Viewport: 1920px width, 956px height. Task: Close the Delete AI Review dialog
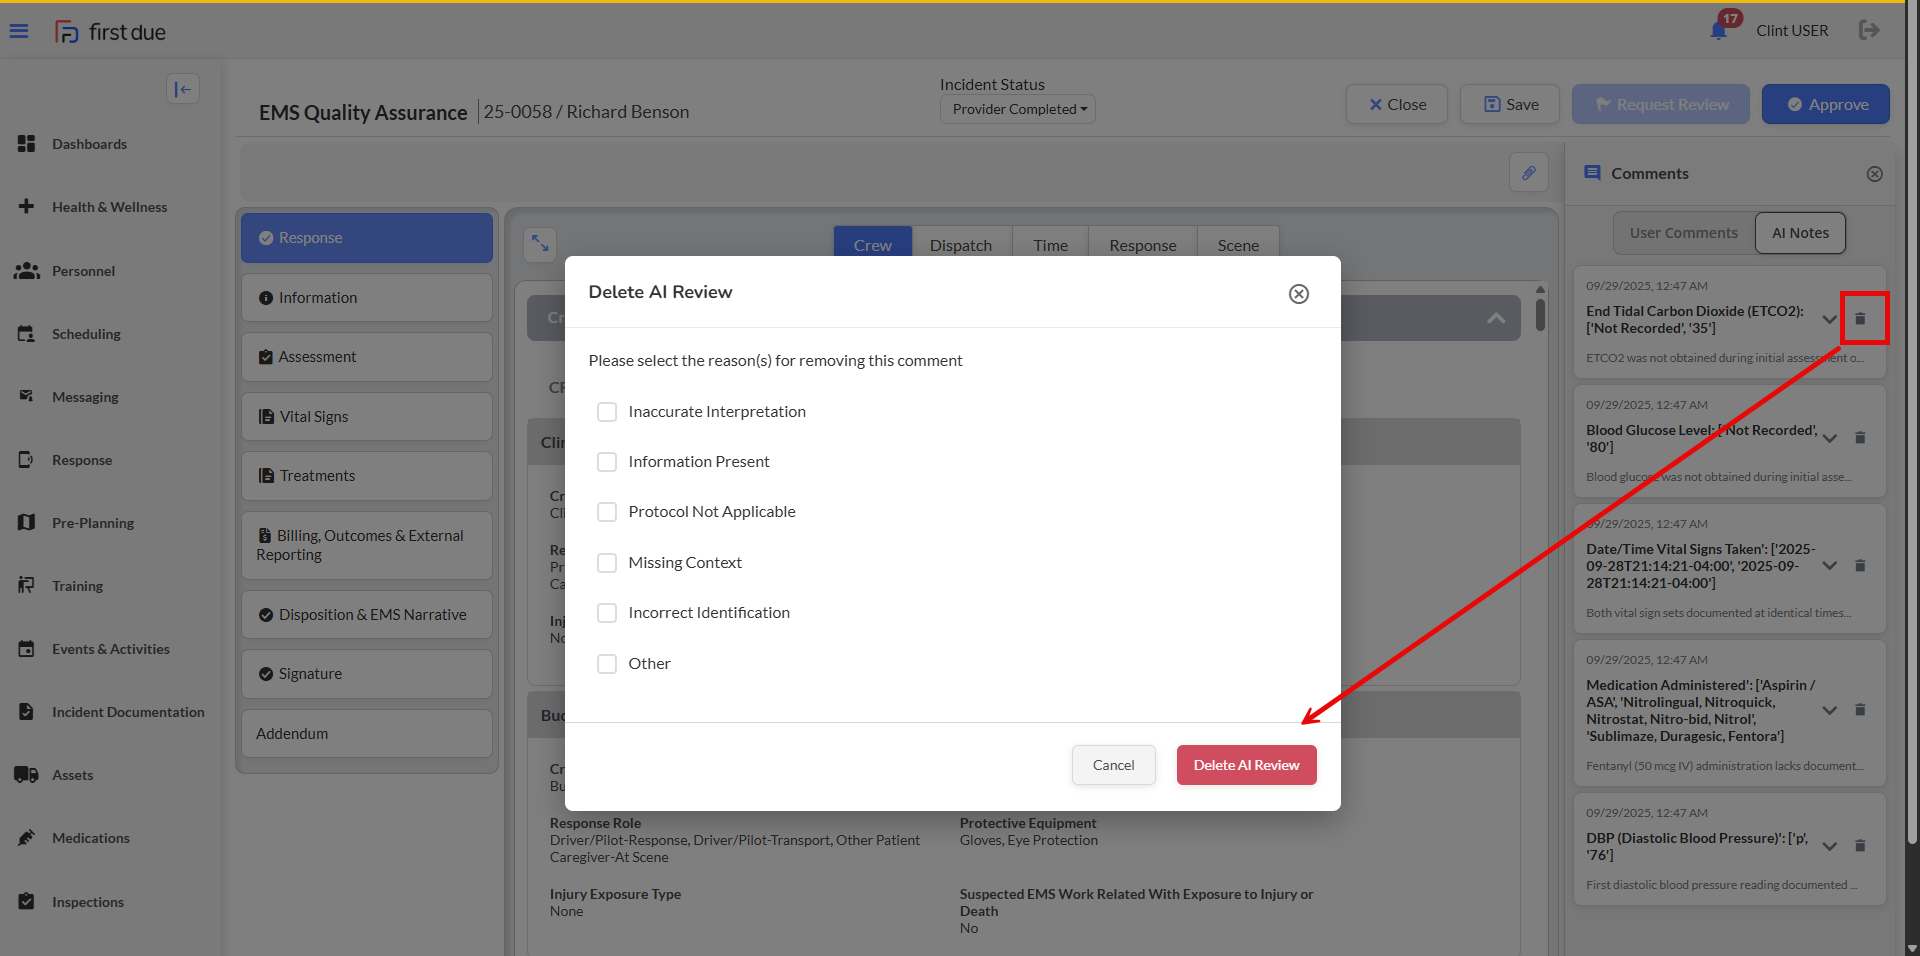1298,293
